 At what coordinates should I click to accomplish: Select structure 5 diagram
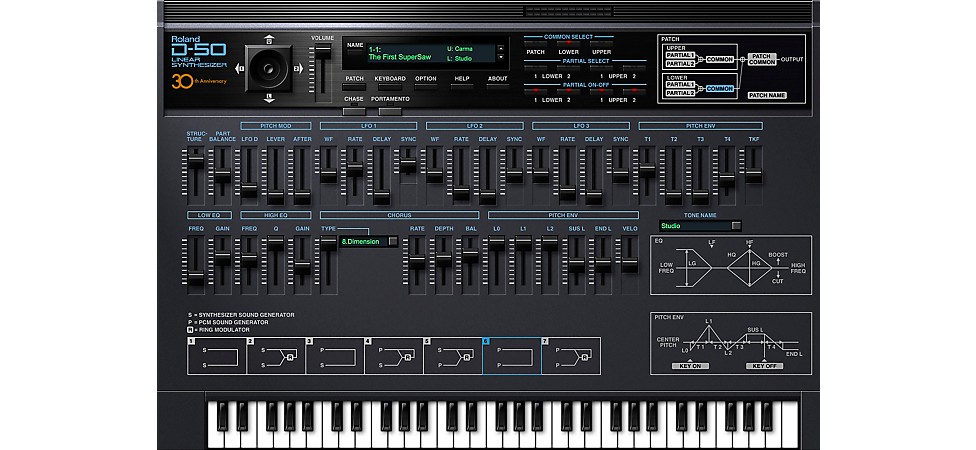coord(453,356)
